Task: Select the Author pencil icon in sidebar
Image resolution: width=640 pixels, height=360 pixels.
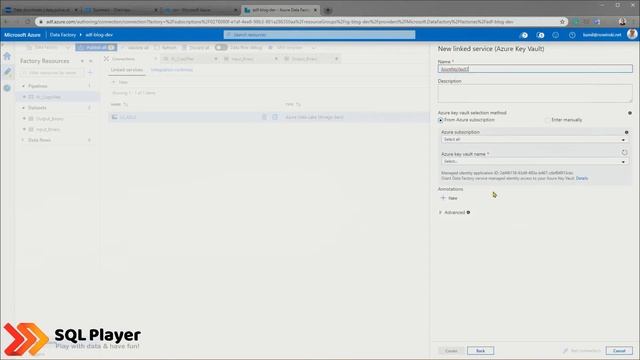Action: coord(7,71)
